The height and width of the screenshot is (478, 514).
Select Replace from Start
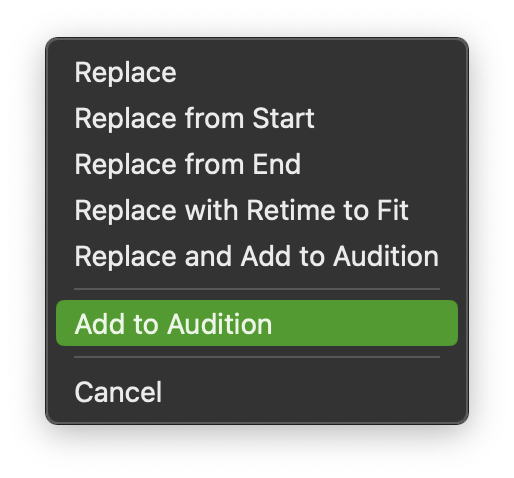click(x=257, y=118)
